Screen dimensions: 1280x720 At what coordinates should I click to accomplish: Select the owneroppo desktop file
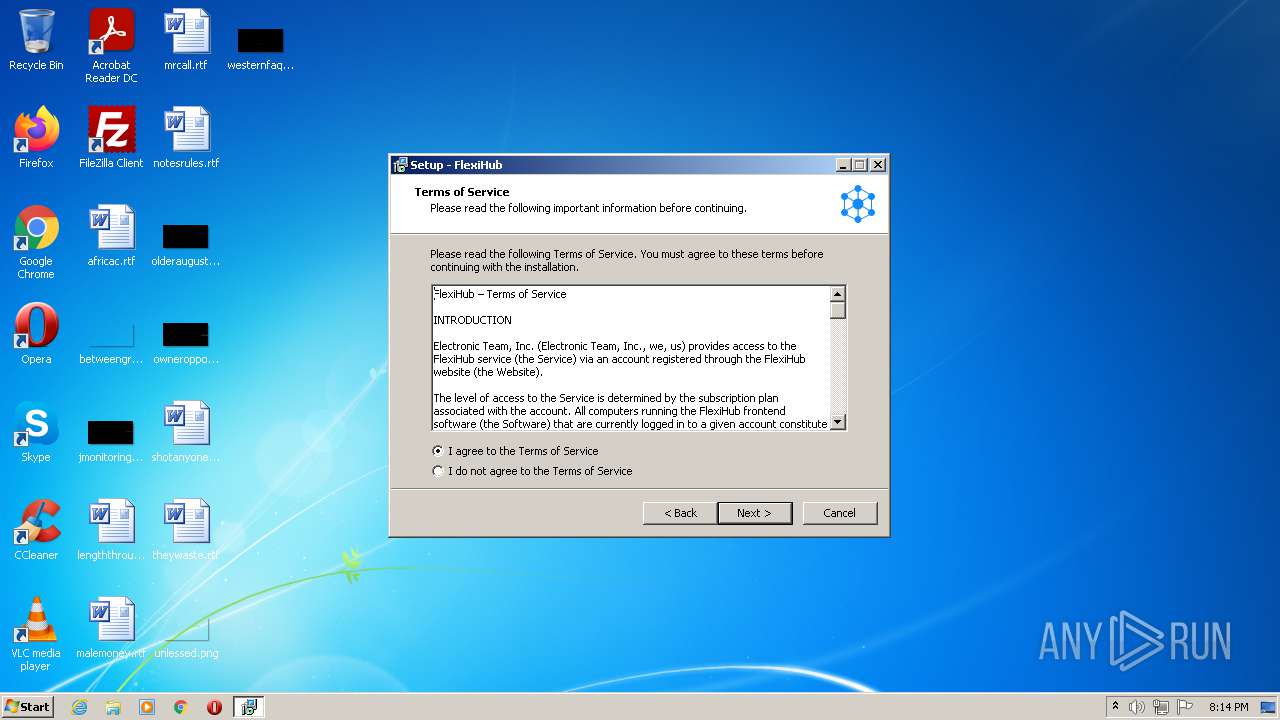pos(186,342)
